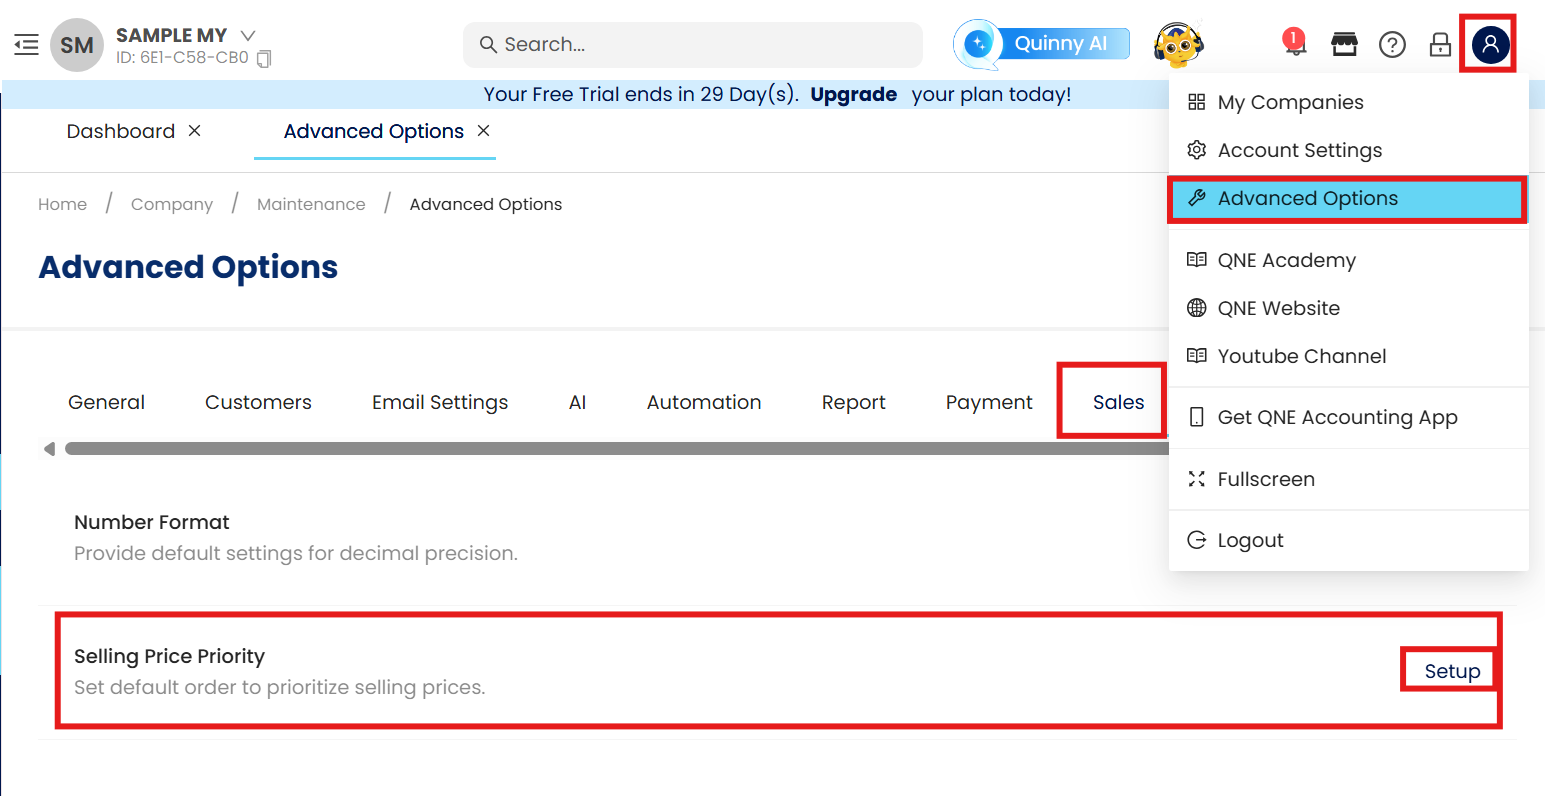Open the user profile avatar menu
Screen dimensions: 1545x796
pyautogui.click(x=1489, y=44)
